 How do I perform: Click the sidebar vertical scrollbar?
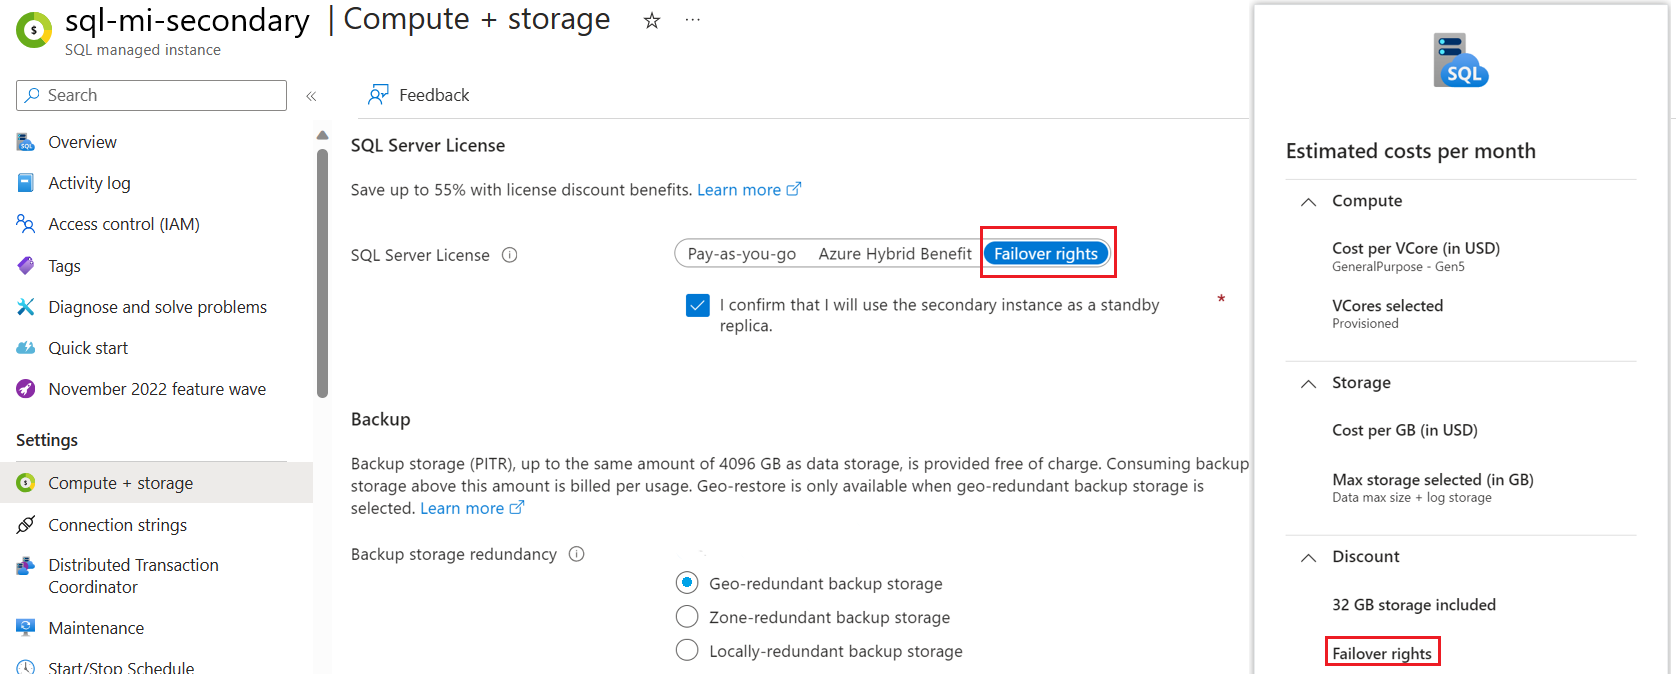[x=322, y=270]
